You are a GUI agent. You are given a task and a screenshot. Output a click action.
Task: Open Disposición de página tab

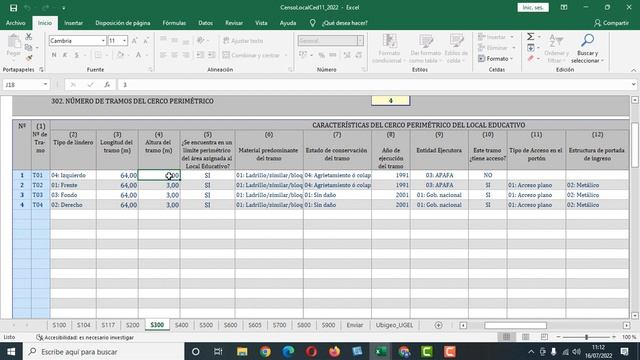click(123, 23)
